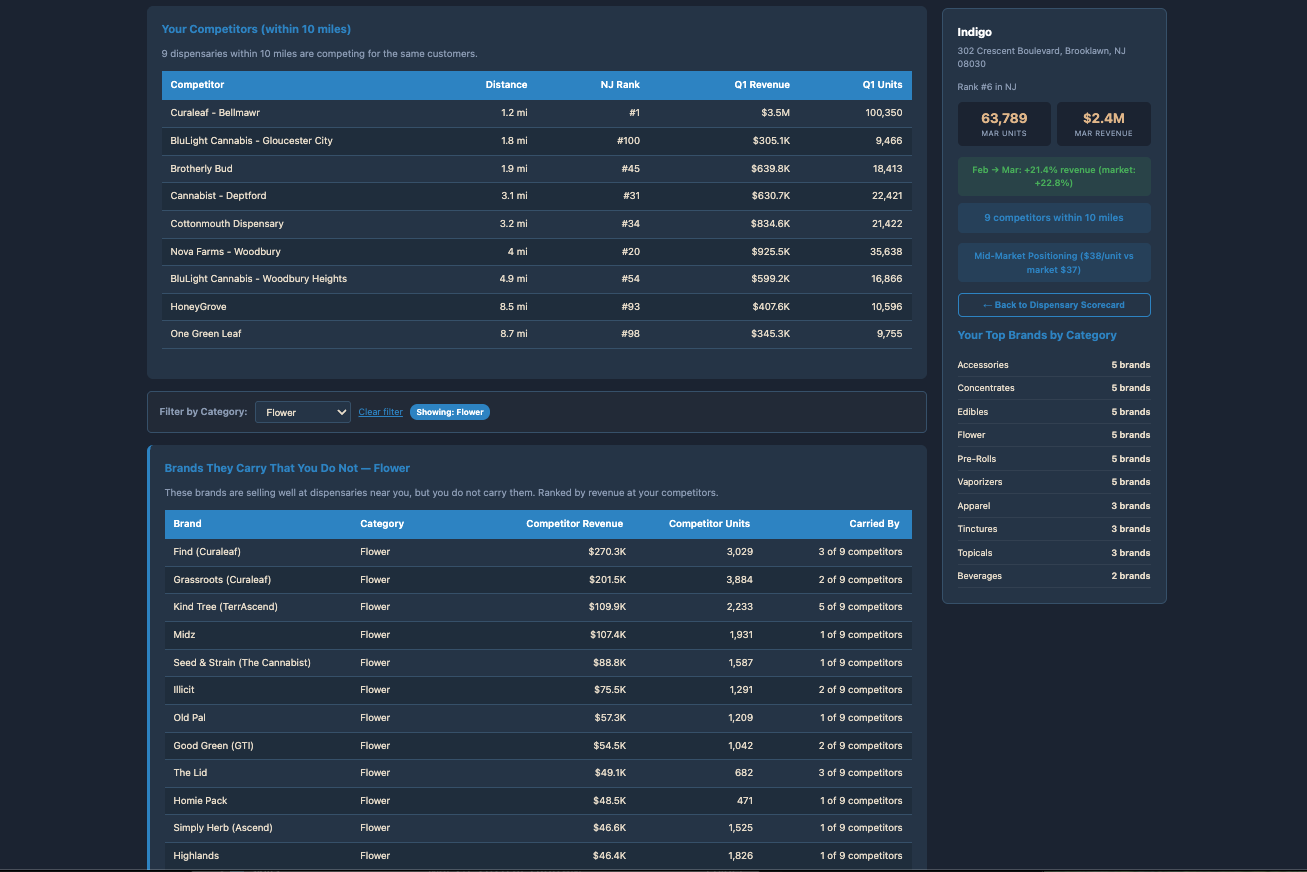Screen dimensions: 1307x872
Task: Click the Concentrates category in sidebar
Action: click(1054, 388)
